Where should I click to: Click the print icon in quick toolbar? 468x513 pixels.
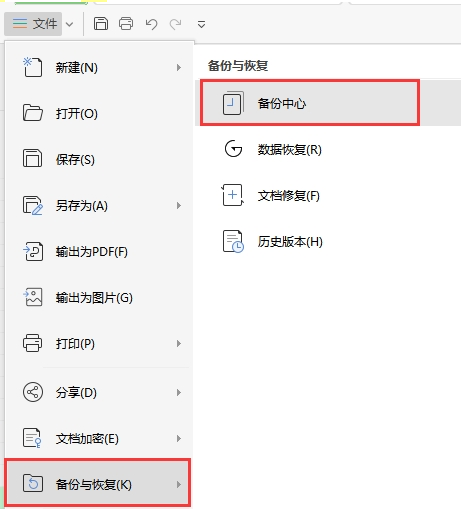tap(126, 24)
